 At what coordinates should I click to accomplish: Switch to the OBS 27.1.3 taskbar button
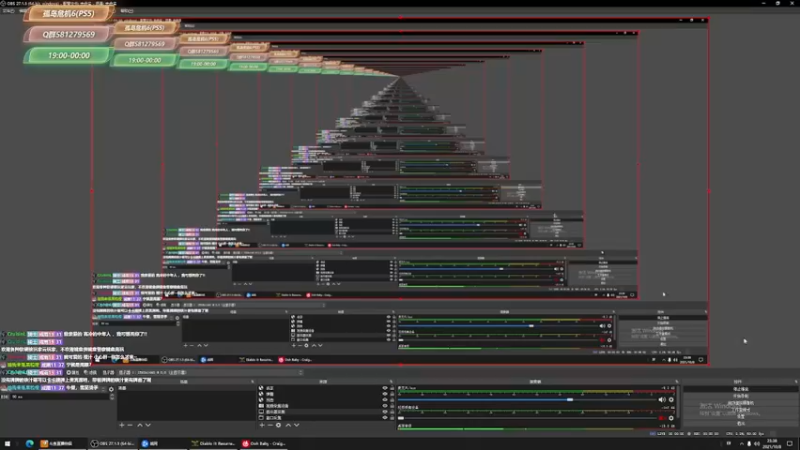pos(113,444)
